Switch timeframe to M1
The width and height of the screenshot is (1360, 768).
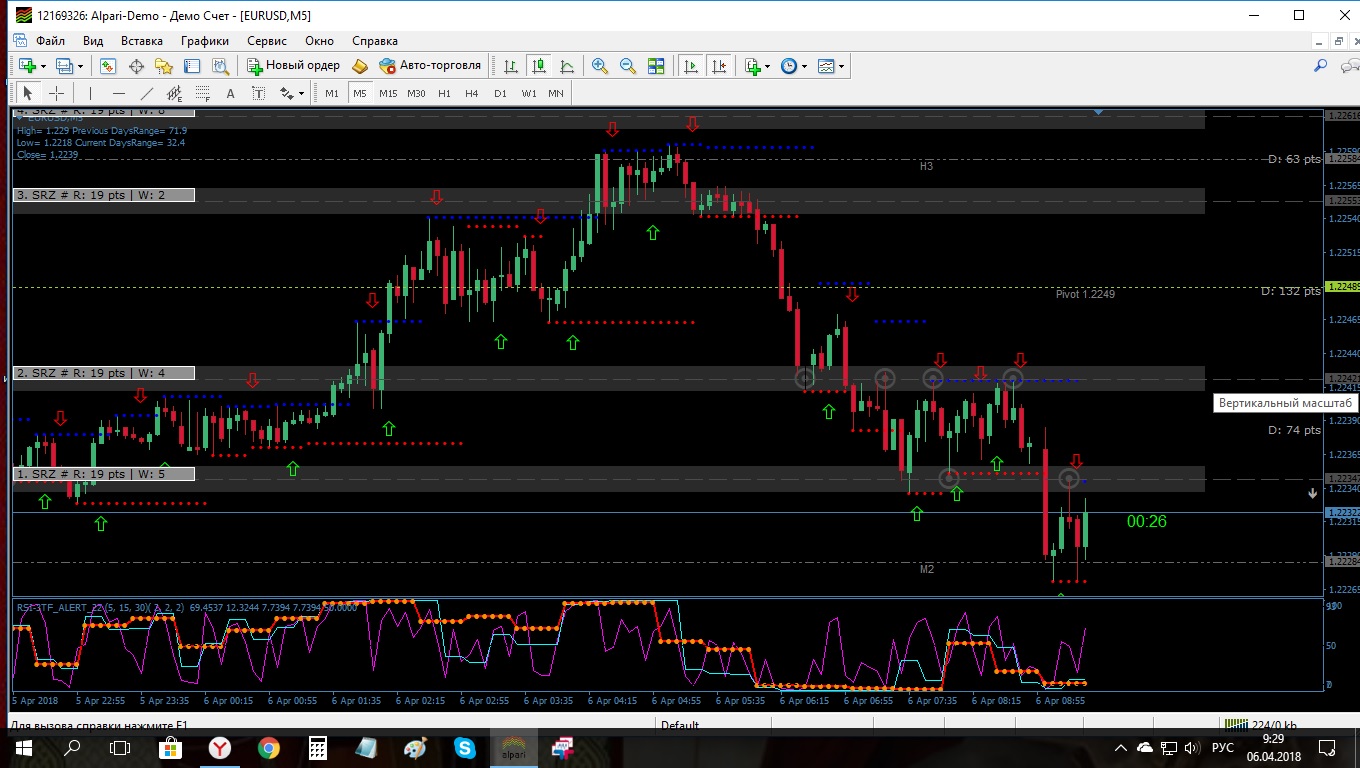pos(332,93)
